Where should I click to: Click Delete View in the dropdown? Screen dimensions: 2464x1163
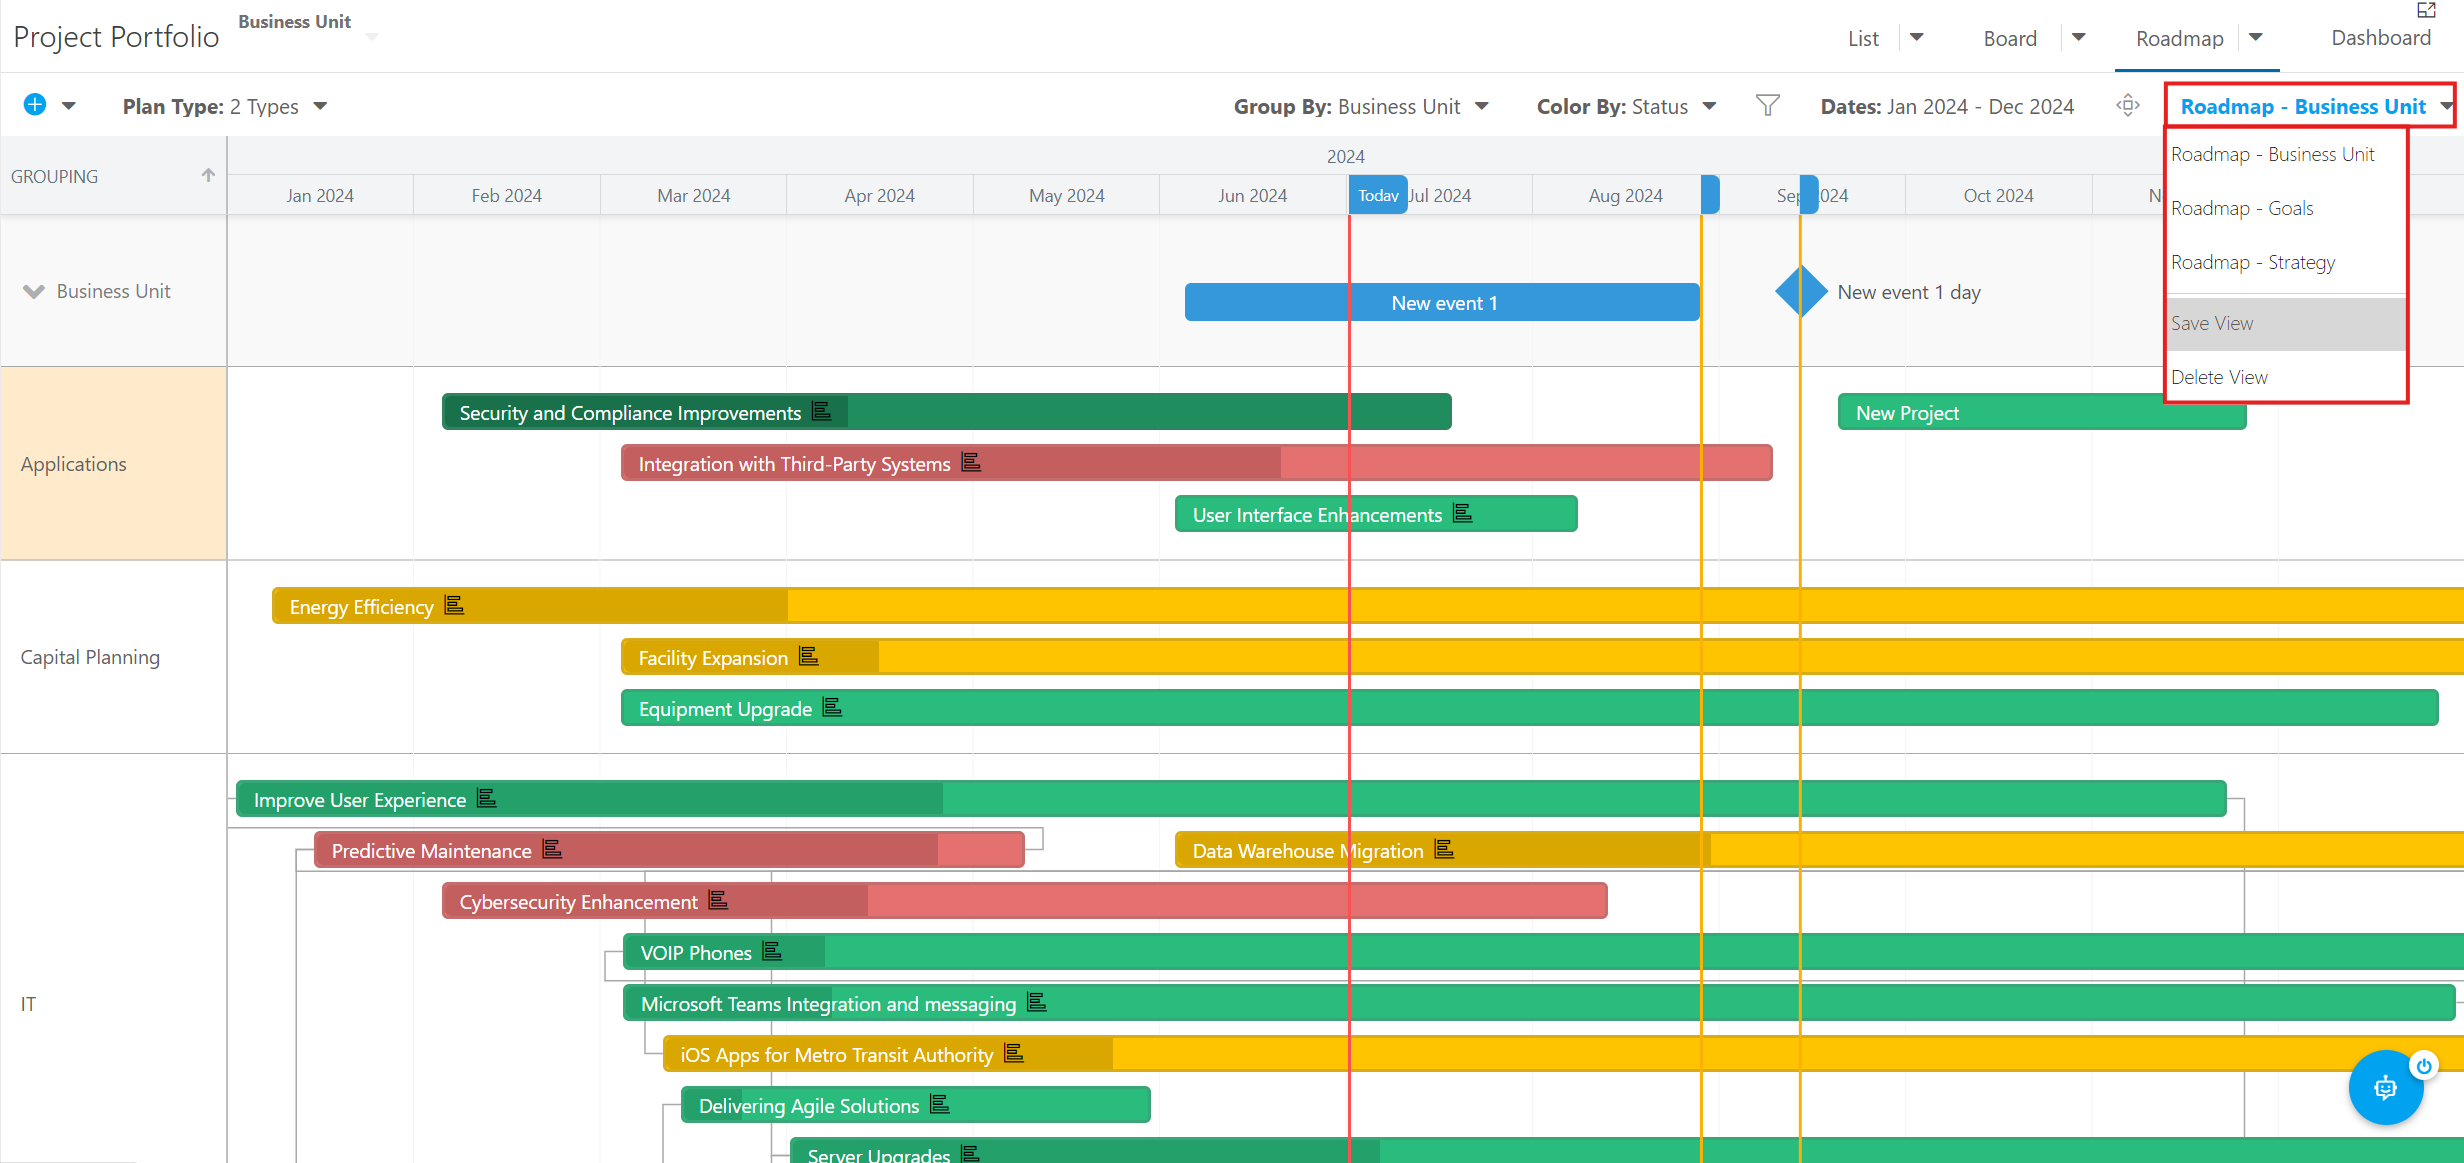(2220, 376)
